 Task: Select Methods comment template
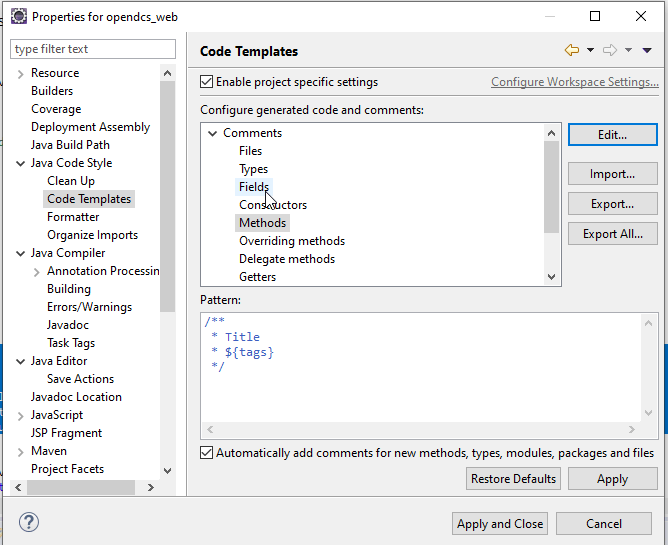tap(262, 223)
